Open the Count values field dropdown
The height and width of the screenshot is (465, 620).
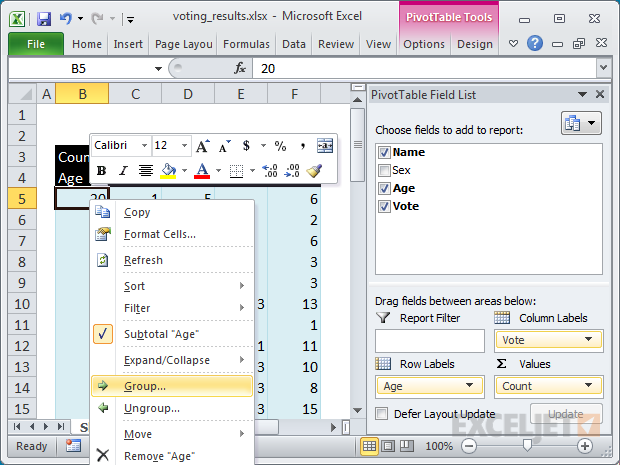point(588,385)
